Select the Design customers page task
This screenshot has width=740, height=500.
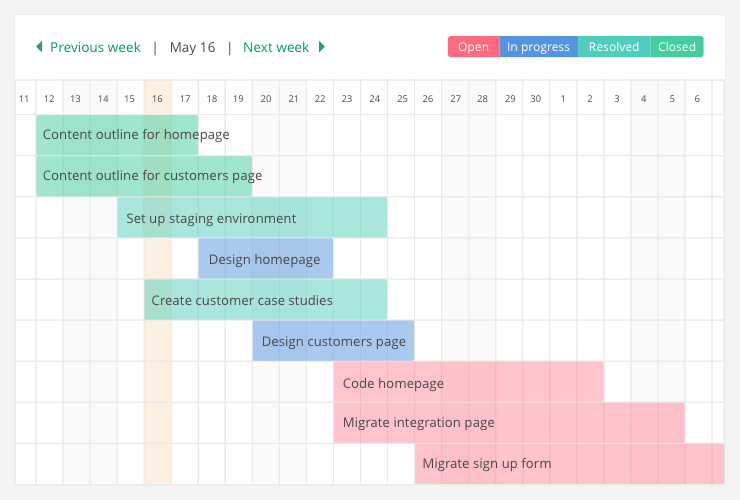tap(333, 341)
